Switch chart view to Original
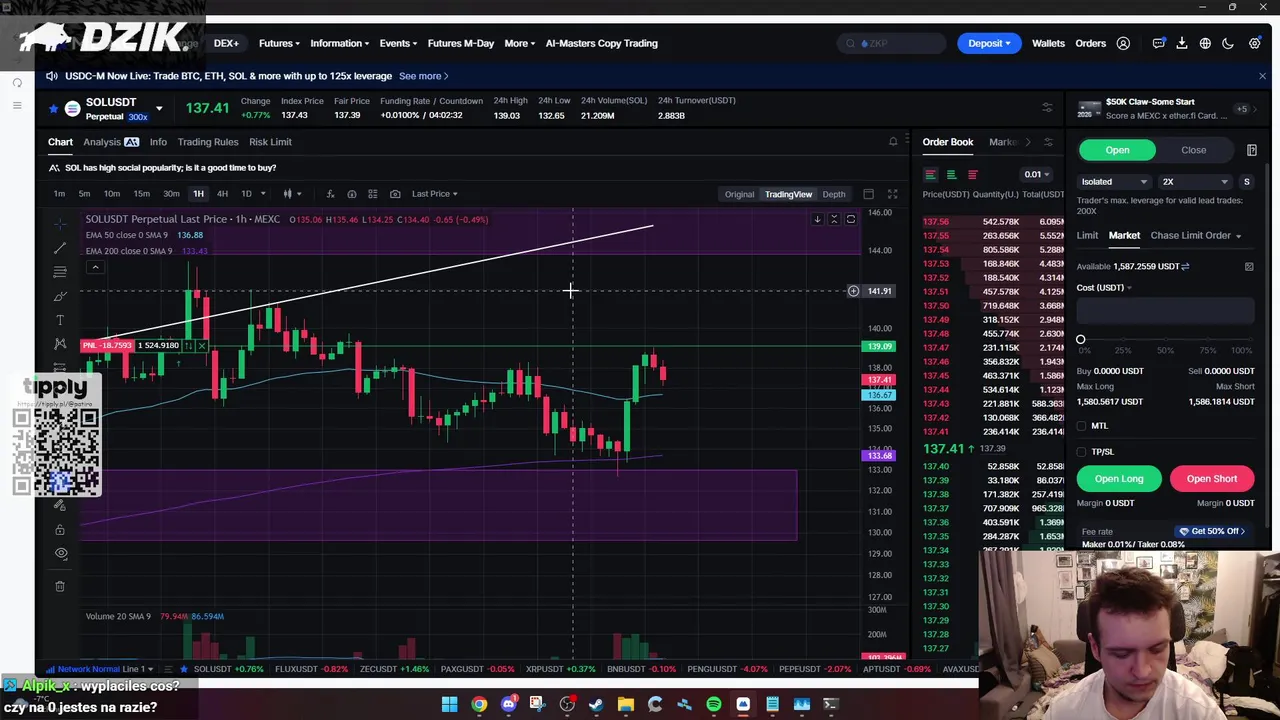The height and width of the screenshot is (720, 1280). 739,194
